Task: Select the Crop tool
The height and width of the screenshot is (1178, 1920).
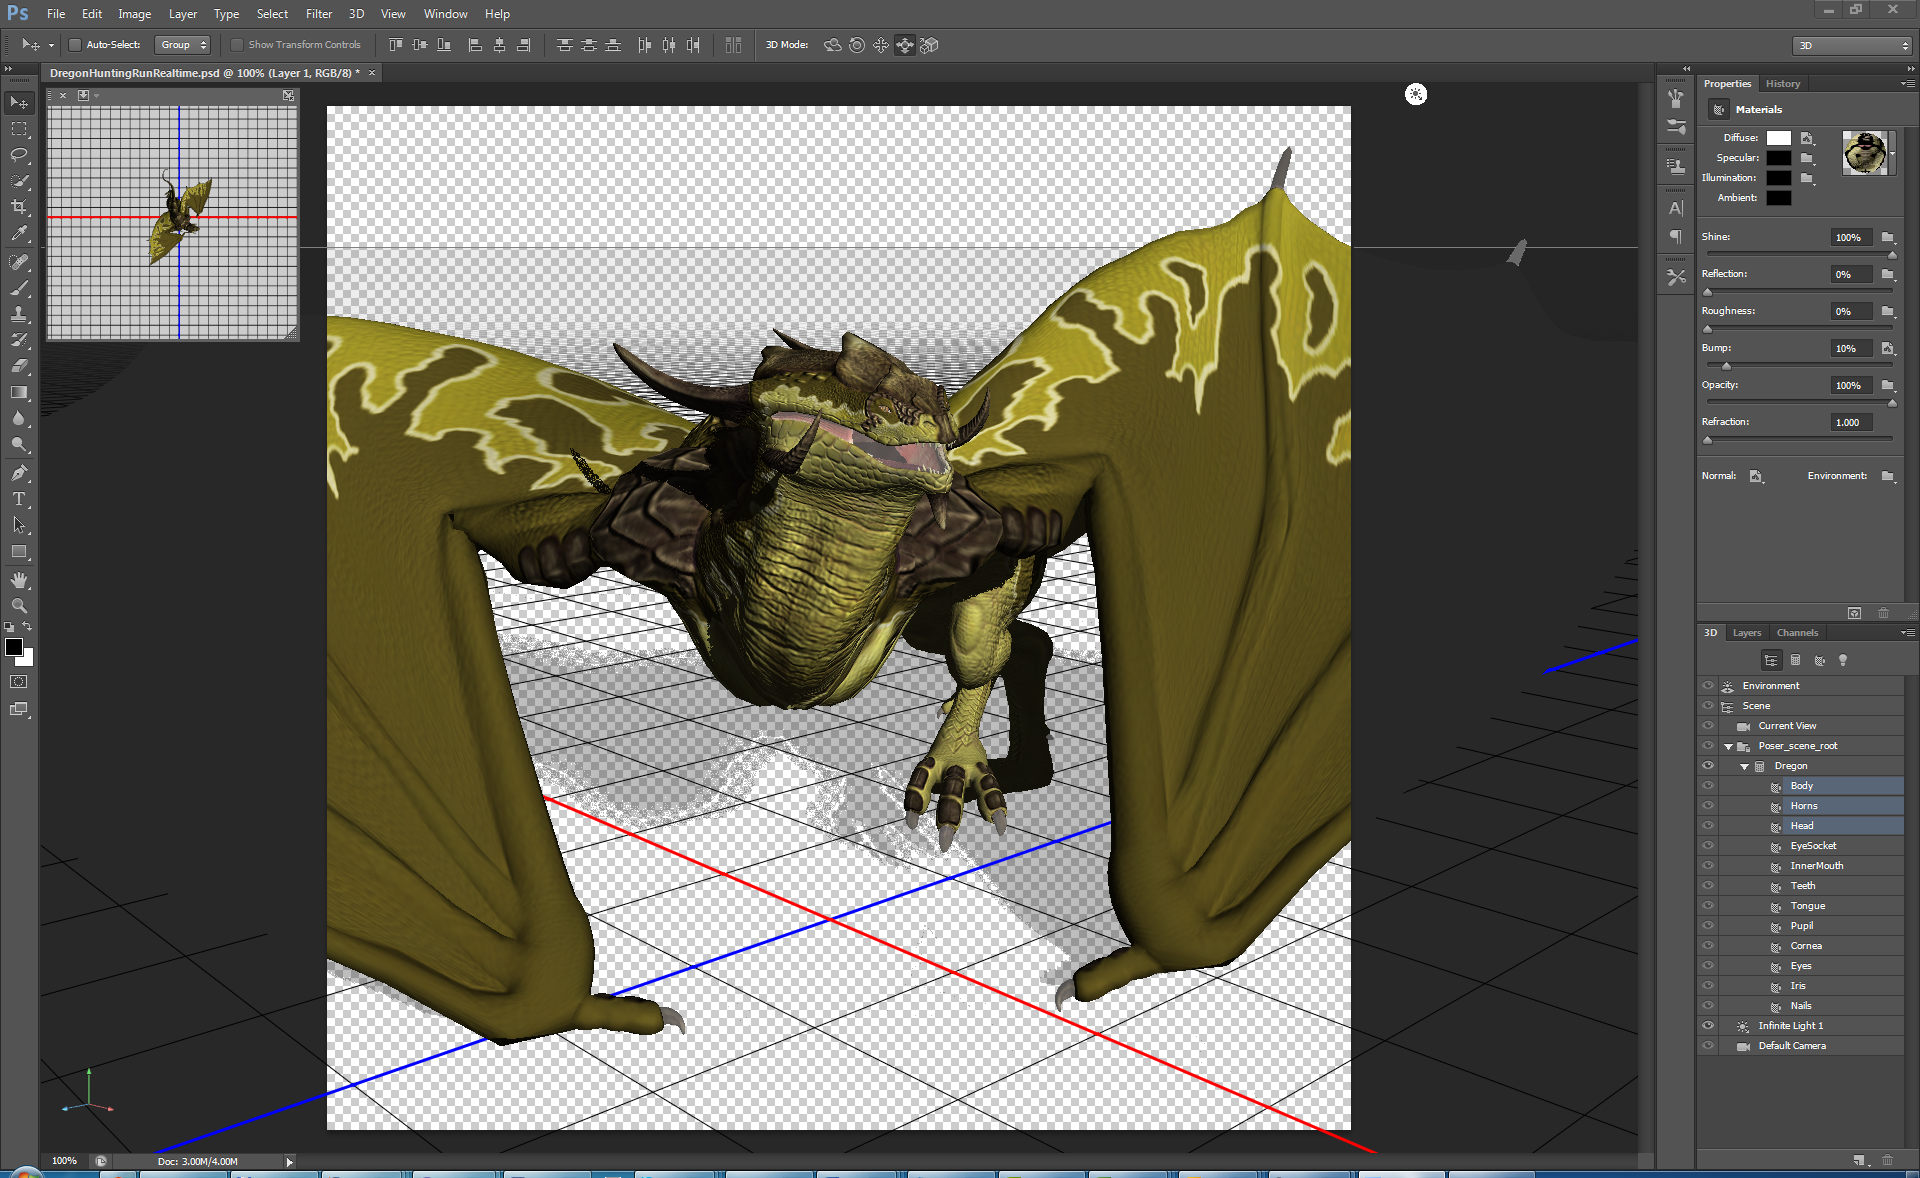Action: (x=19, y=207)
